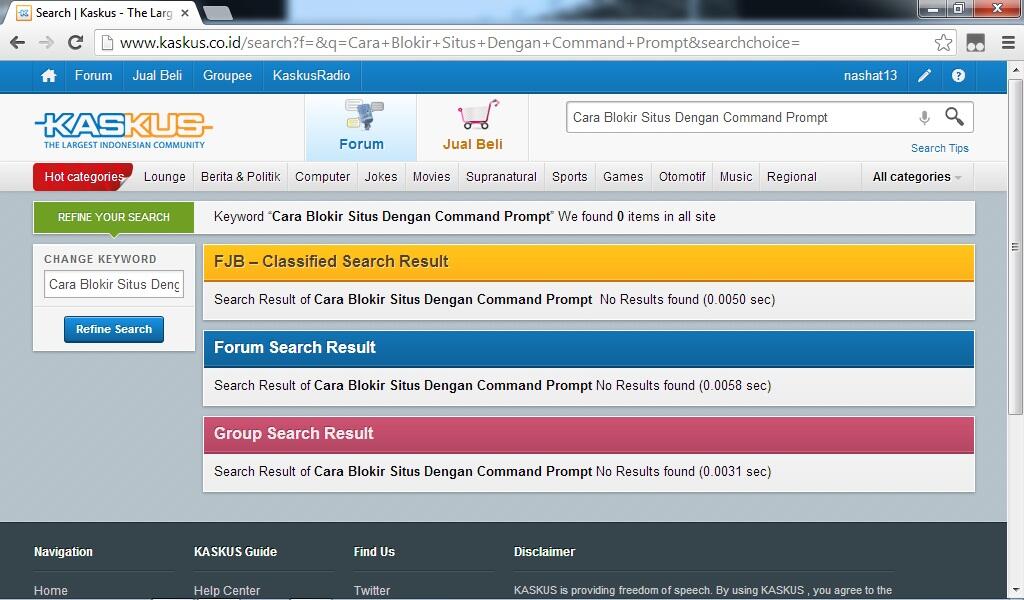Select the Supranatural category
Viewport: 1024px width, 600px height.
pyautogui.click(x=501, y=177)
